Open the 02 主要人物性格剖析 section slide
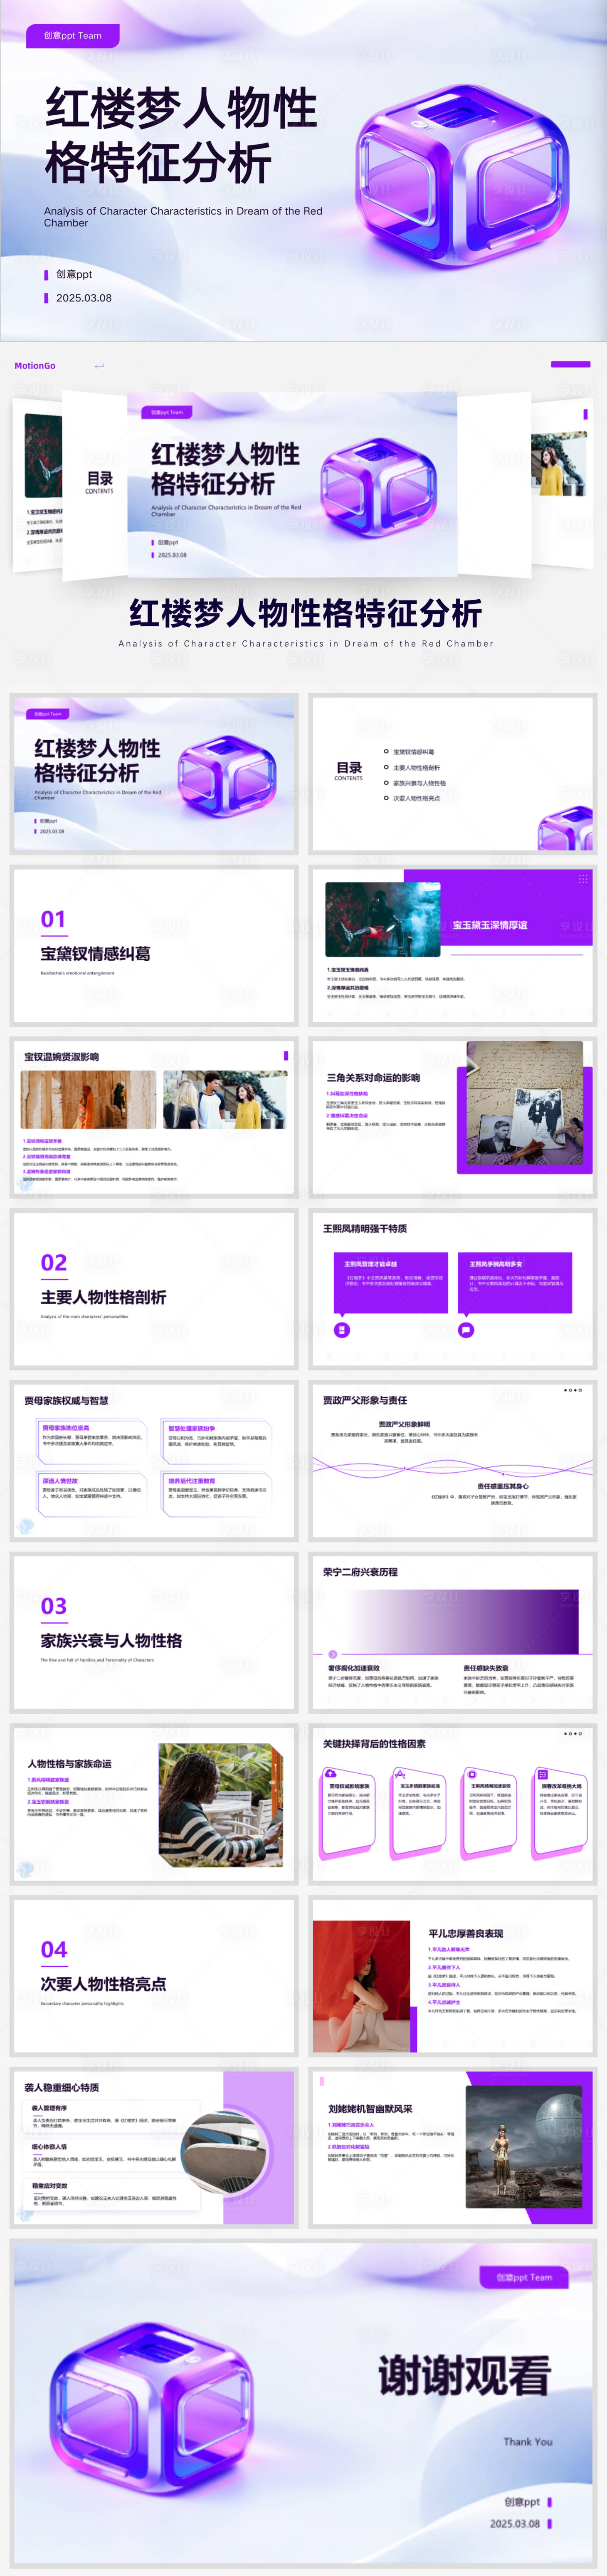The height and width of the screenshot is (2576, 607). 154,1289
